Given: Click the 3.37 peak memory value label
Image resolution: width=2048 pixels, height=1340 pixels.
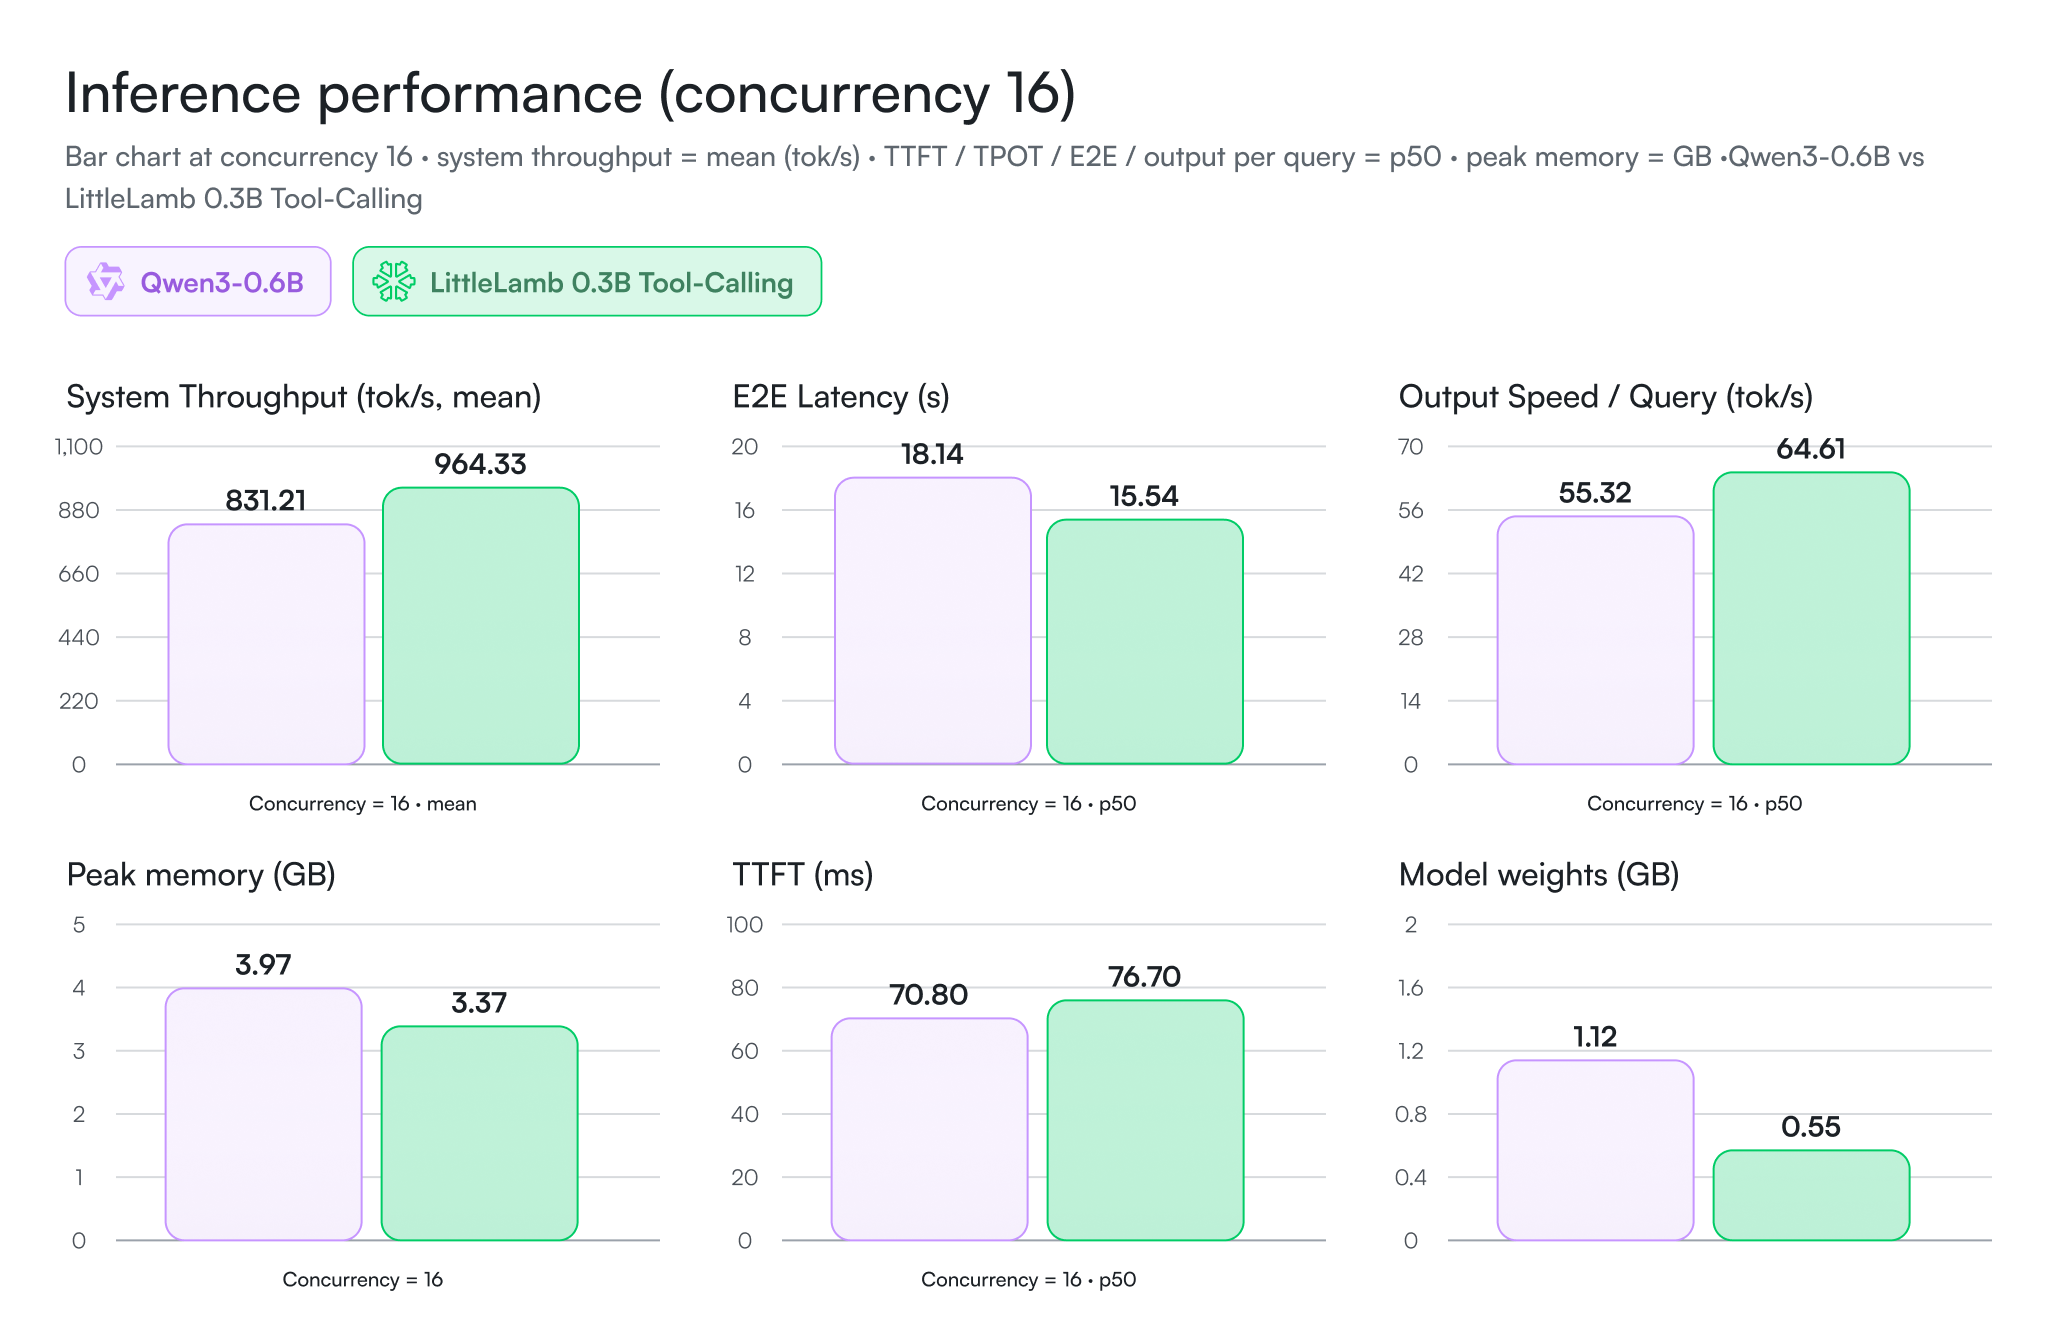Looking at the screenshot, I should click(479, 1002).
